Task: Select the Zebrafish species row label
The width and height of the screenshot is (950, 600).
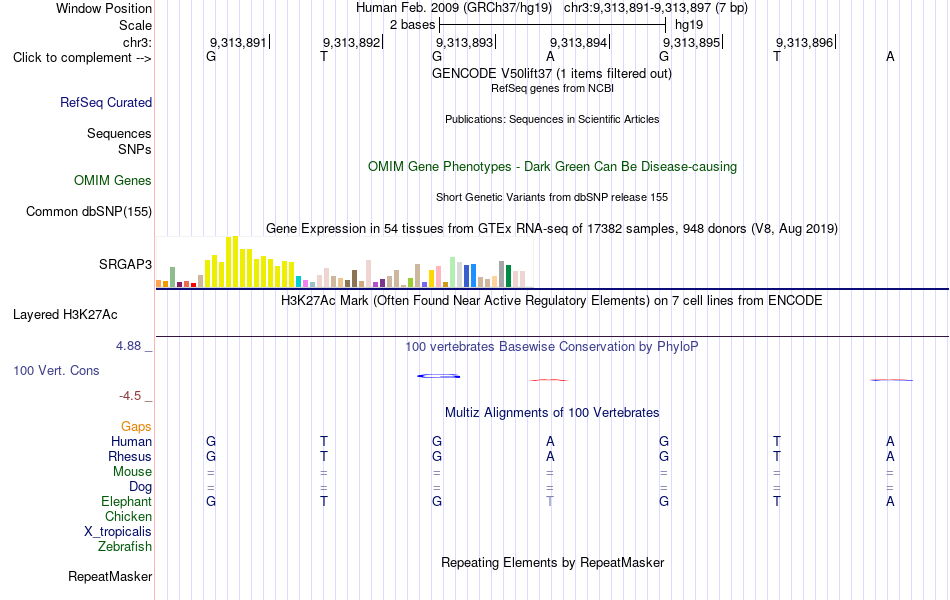Action: (125, 547)
